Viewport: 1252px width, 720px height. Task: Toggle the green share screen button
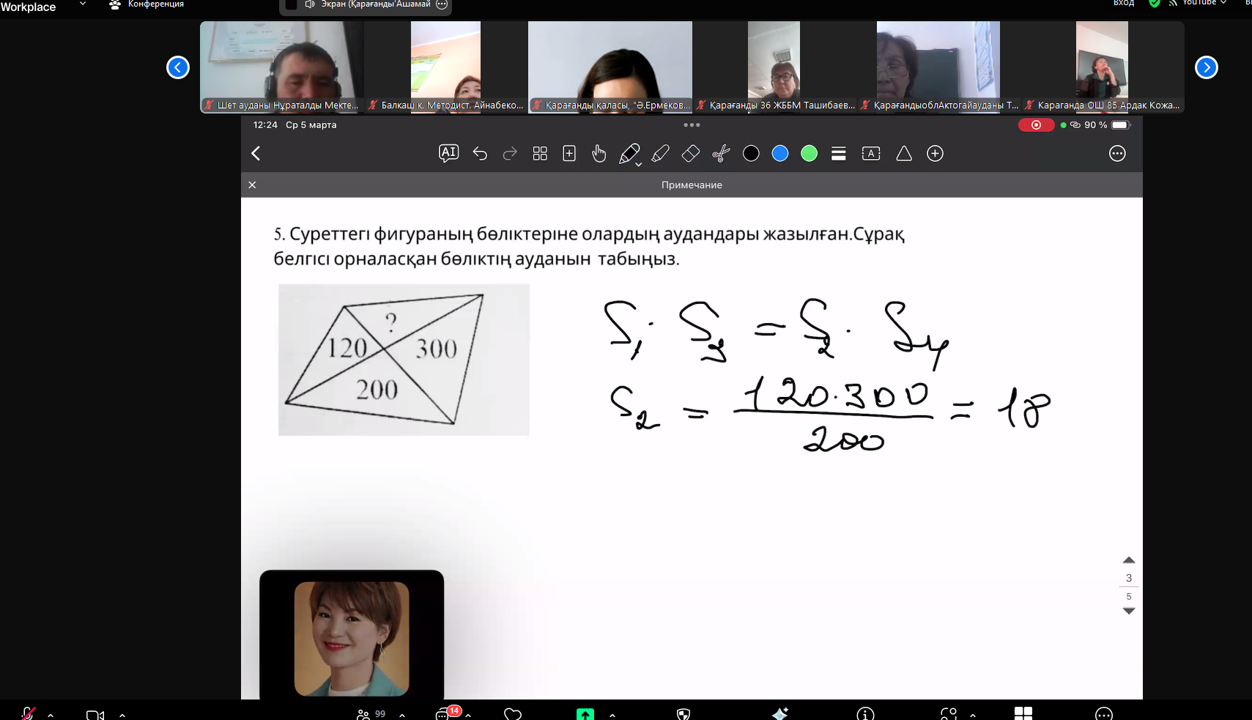585,713
